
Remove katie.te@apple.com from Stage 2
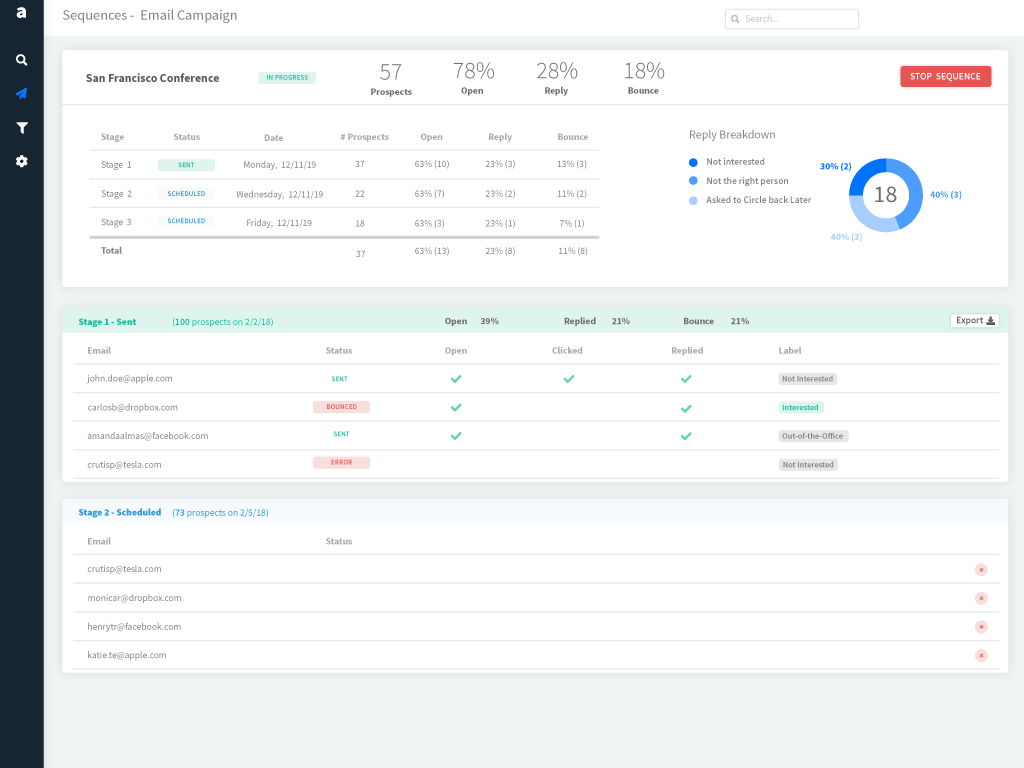point(981,656)
